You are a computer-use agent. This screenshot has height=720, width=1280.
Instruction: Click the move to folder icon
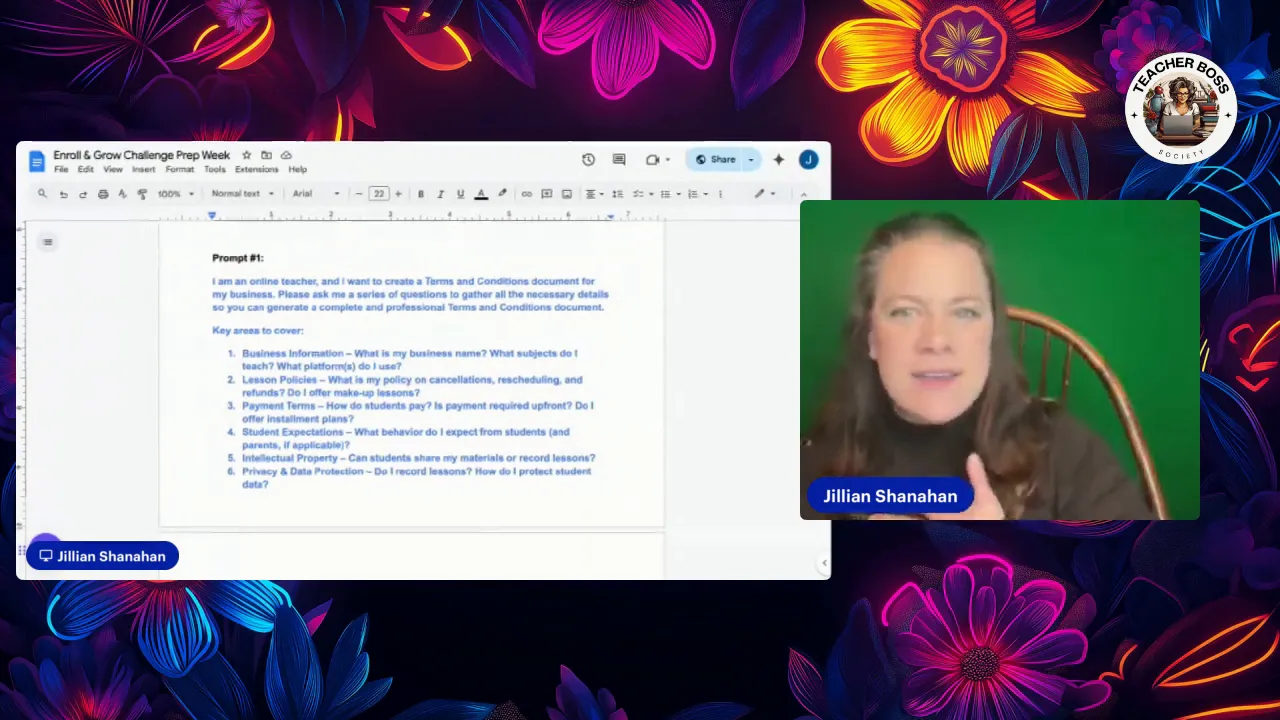tap(266, 155)
